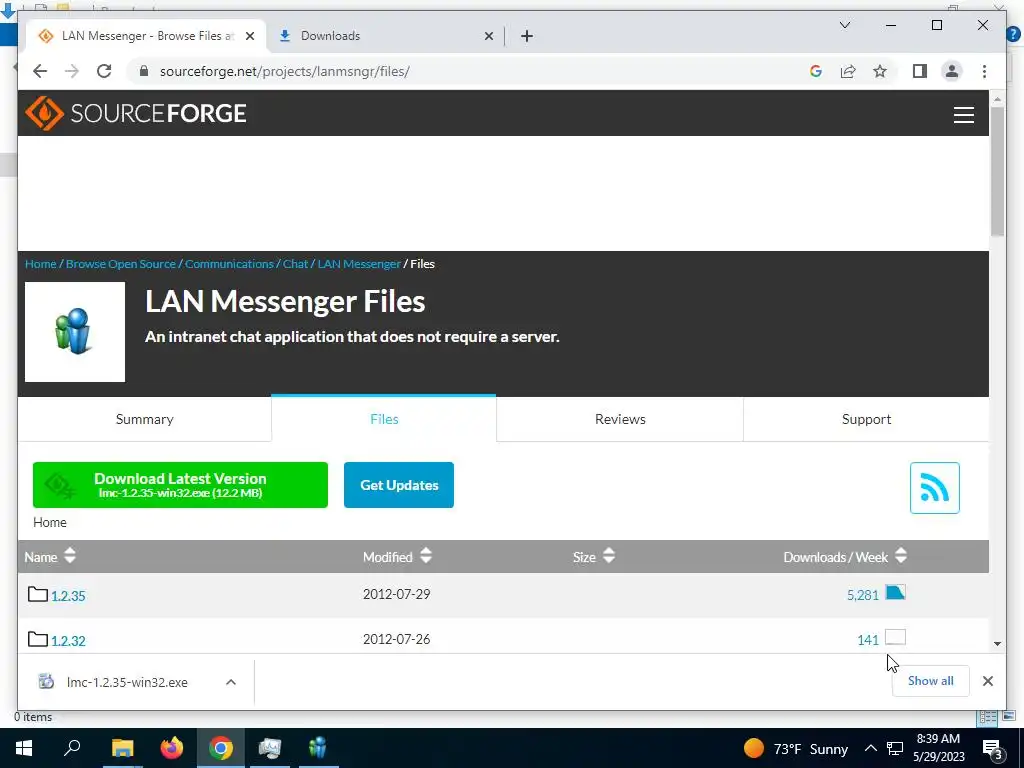Open the network icon in system tray

[895, 748]
